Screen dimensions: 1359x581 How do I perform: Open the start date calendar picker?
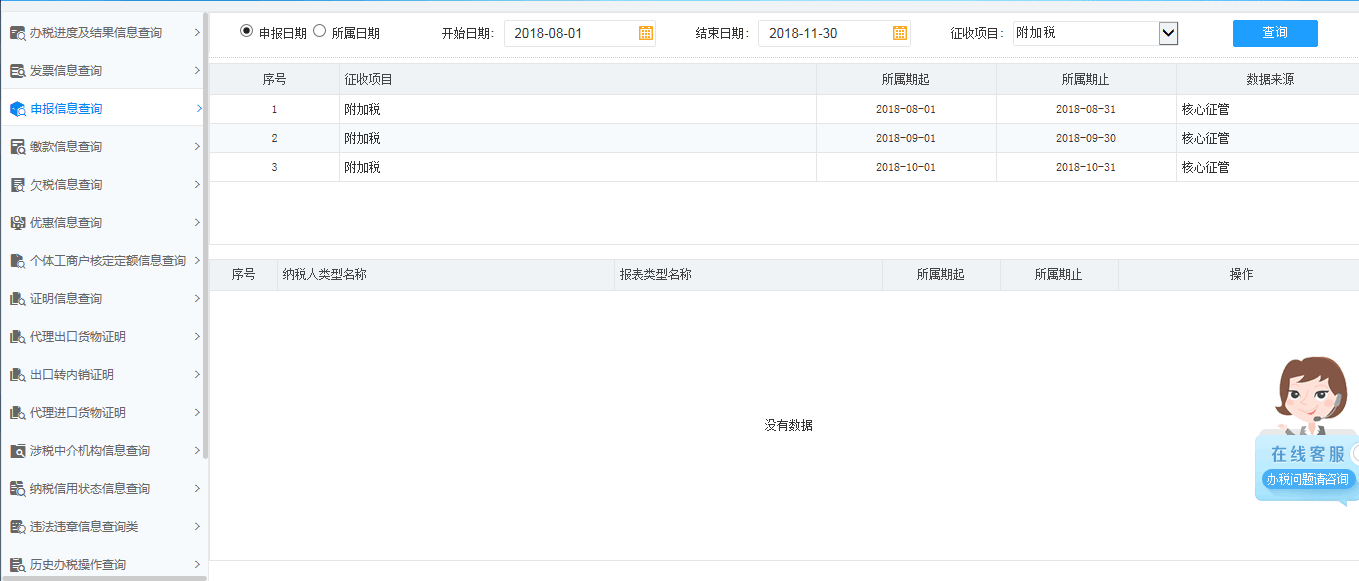pos(647,32)
